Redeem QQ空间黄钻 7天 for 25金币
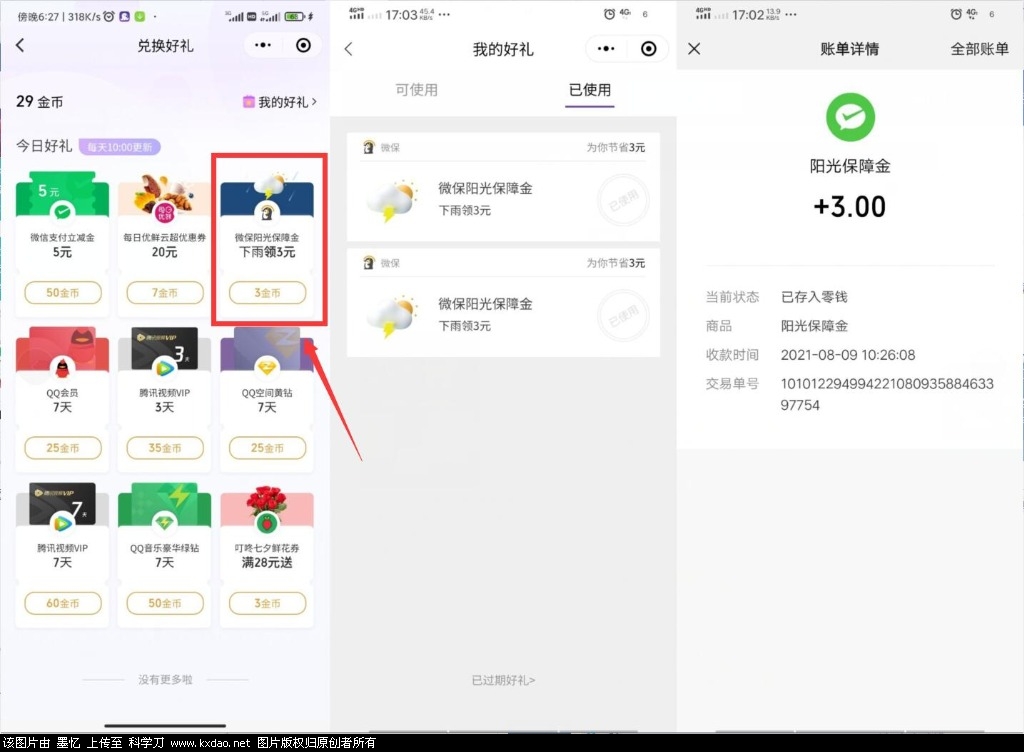 click(267, 448)
